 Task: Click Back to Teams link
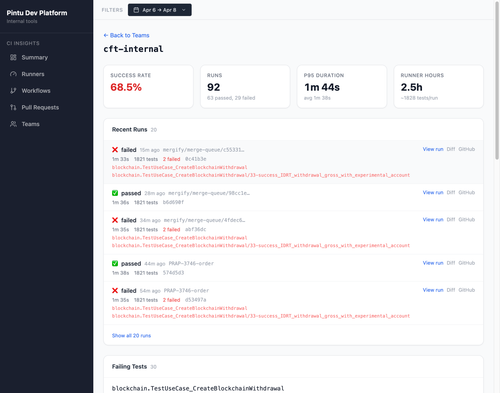coord(126,35)
